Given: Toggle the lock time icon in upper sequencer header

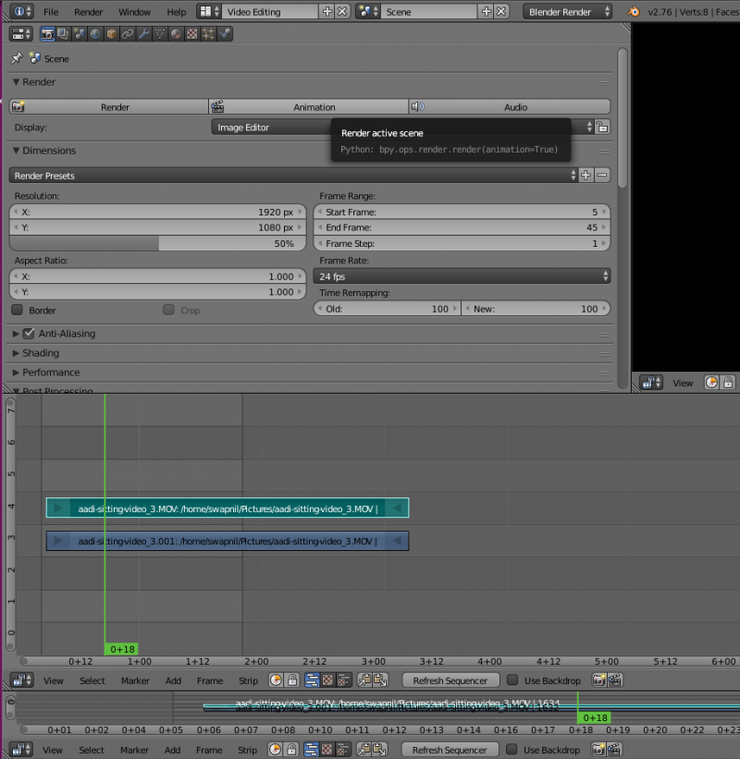Looking at the screenshot, I should pyautogui.click(x=292, y=680).
